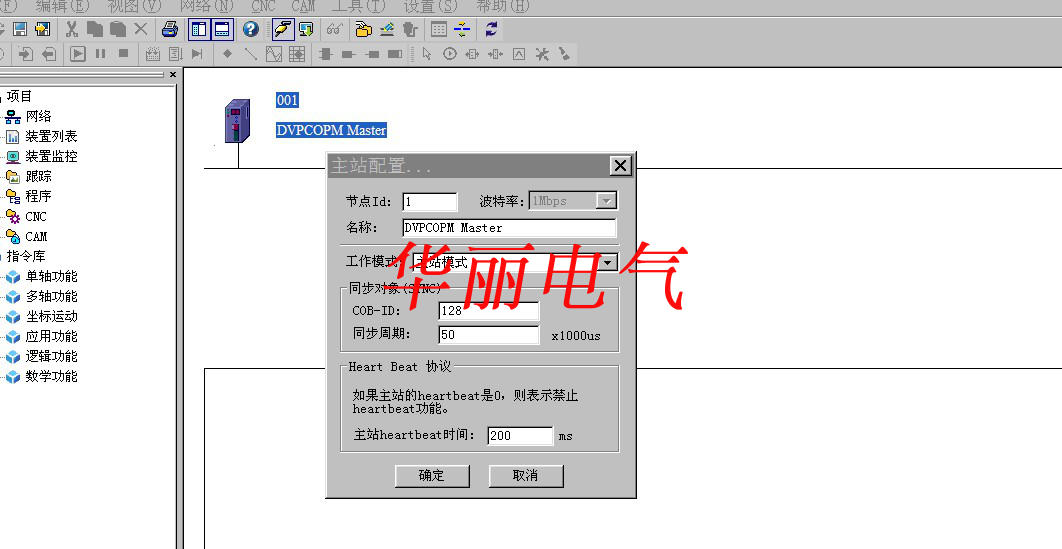Image resolution: width=1062 pixels, height=549 pixels.
Task: Click the Print icon
Action: coord(170,29)
